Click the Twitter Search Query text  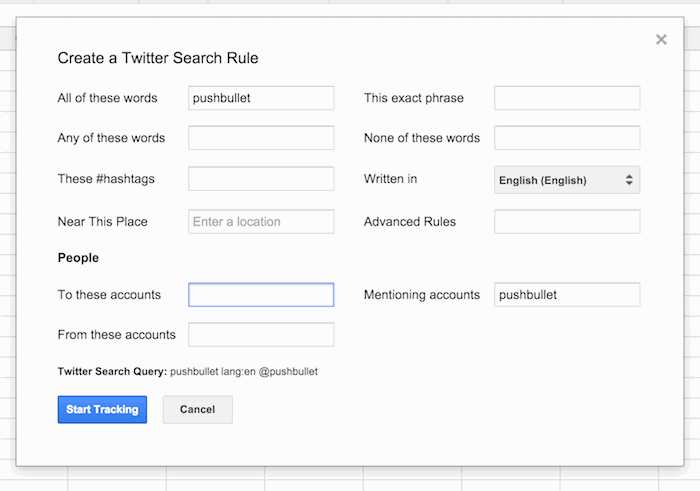[x=188, y=371]
